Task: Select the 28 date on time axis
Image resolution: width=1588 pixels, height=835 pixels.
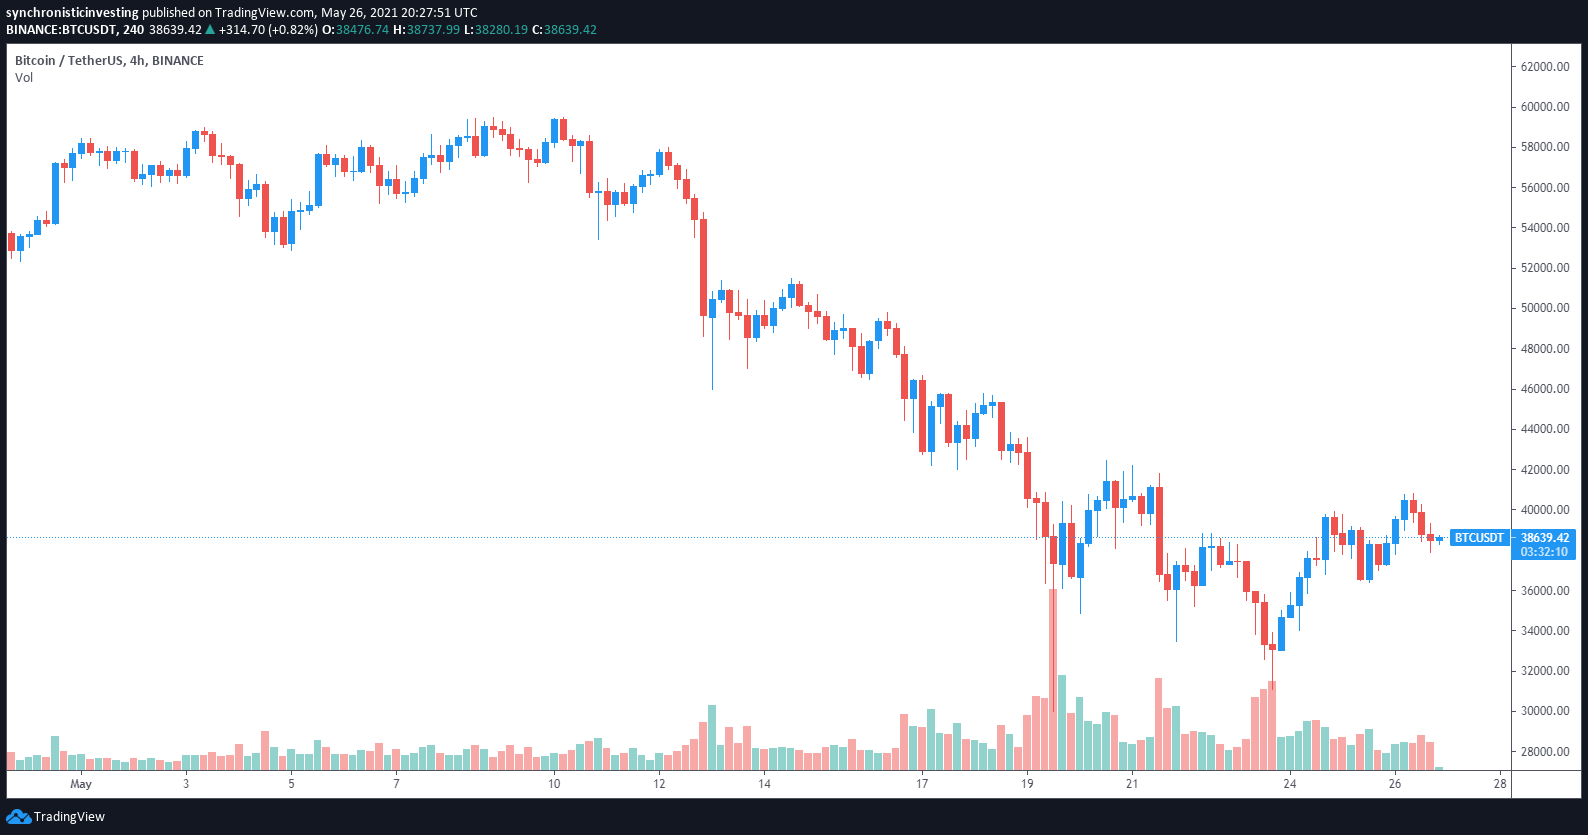Action: click(1500, 784)
